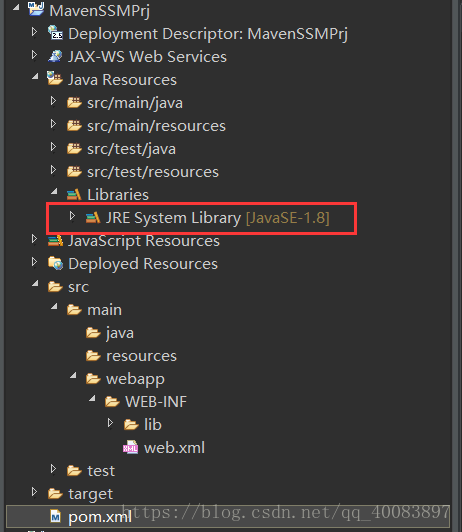Expand the JAX-WS Web Services node
Screen dimensions: 462x532
(x=34, y=55)
